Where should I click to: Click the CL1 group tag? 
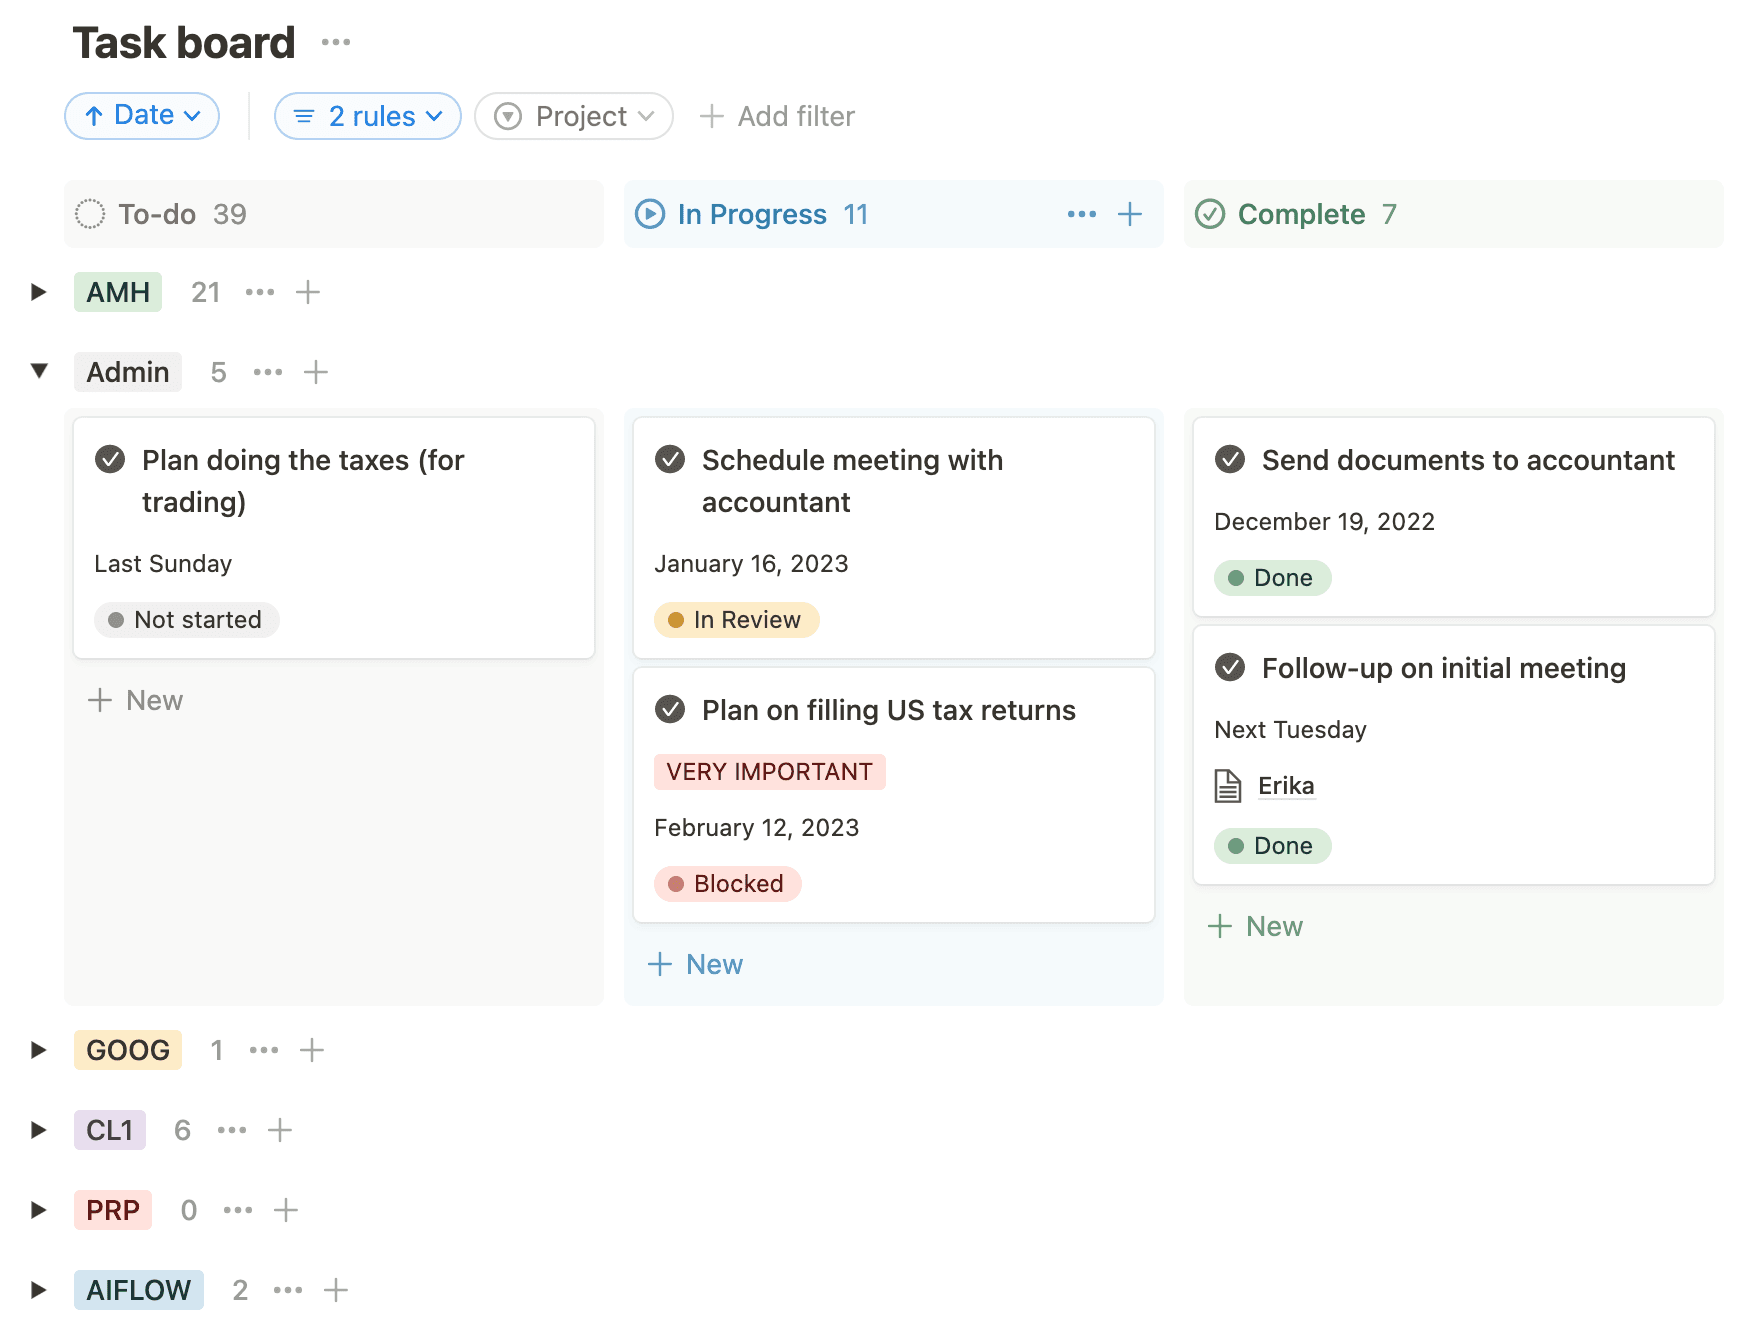(x=110, y=1130)
